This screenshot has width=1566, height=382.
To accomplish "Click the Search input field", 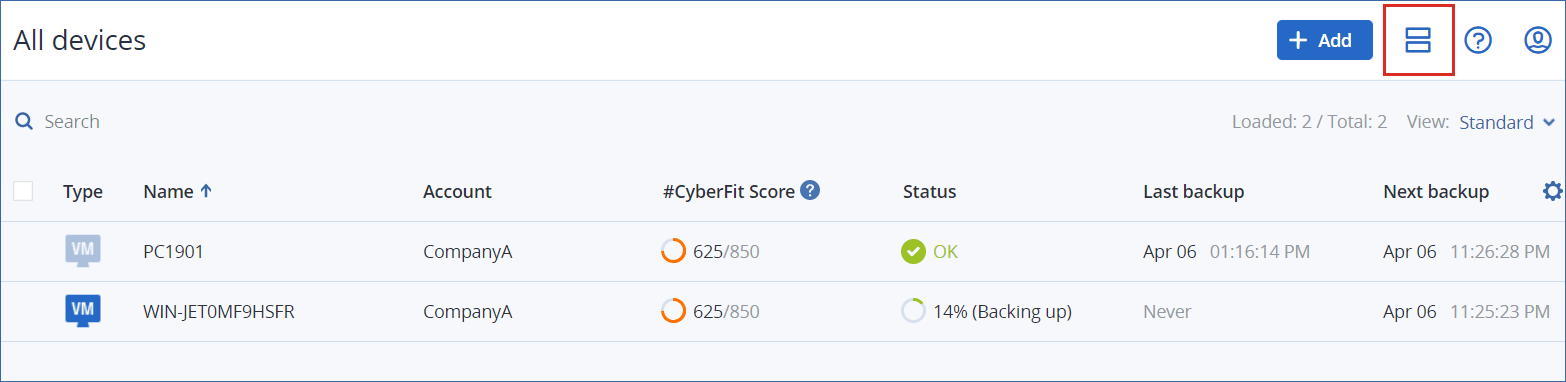I will point(300,122).
